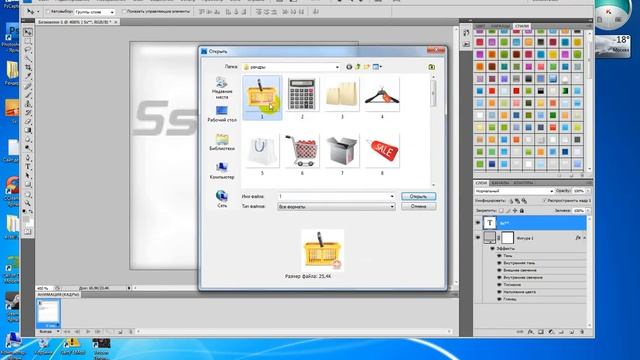Click the Cancel button in dialog

(418, 207)
